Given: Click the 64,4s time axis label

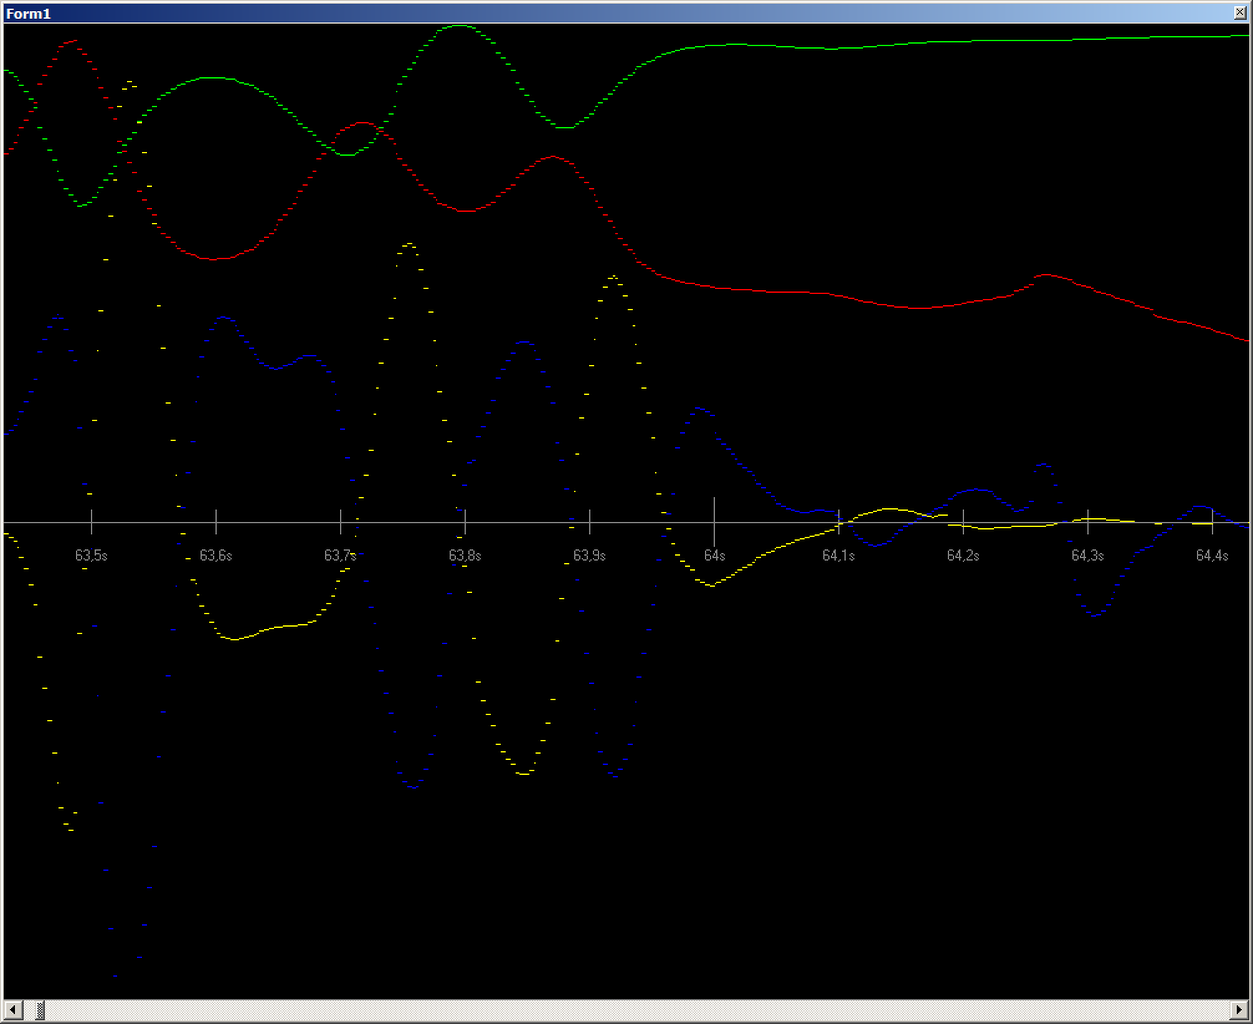Looking at the screenshot, I should pyautogui.click(x=1212, y=555).
